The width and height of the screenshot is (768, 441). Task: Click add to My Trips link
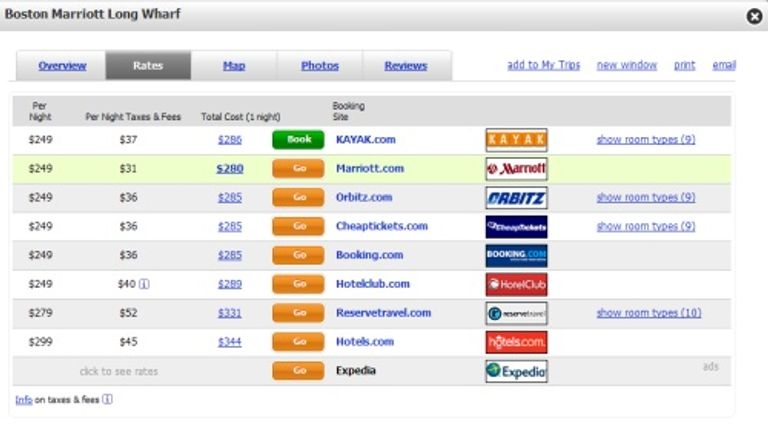544,65
